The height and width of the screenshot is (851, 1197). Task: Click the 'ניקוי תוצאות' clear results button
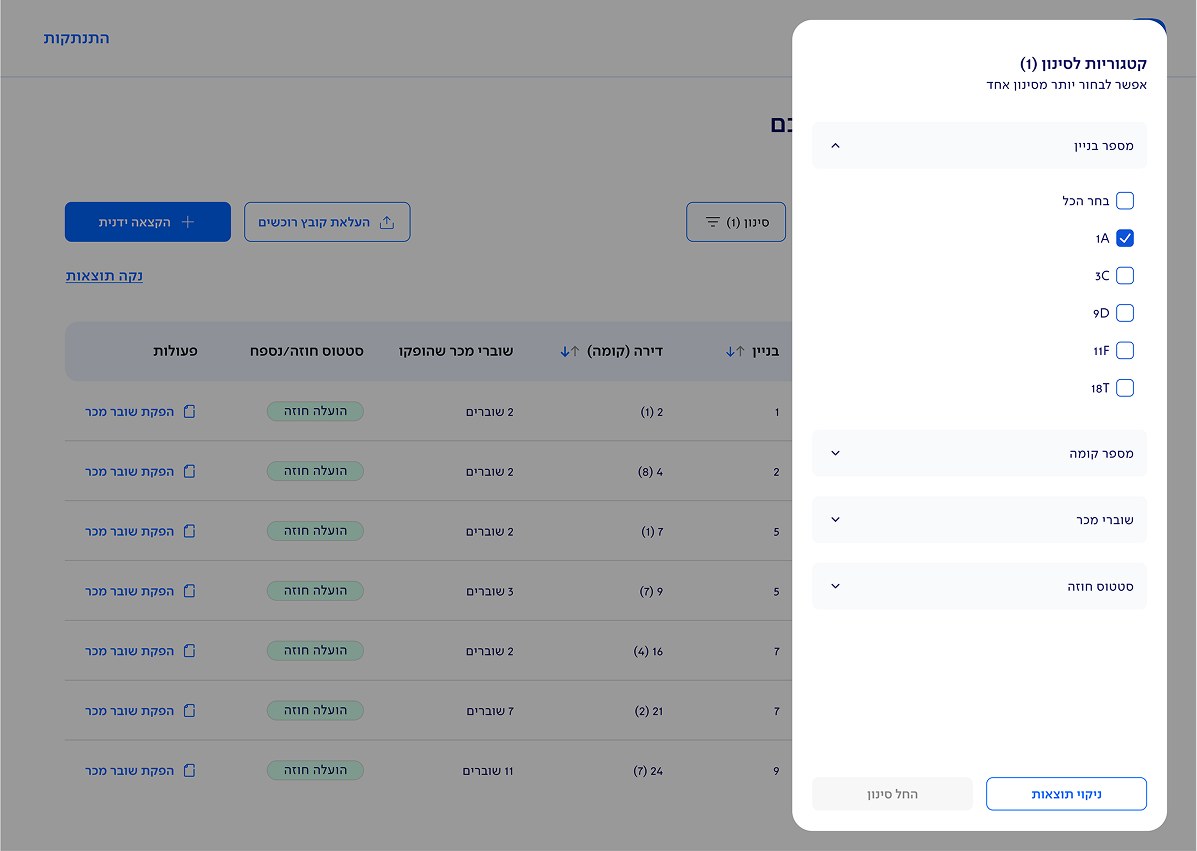point(1066,794)
